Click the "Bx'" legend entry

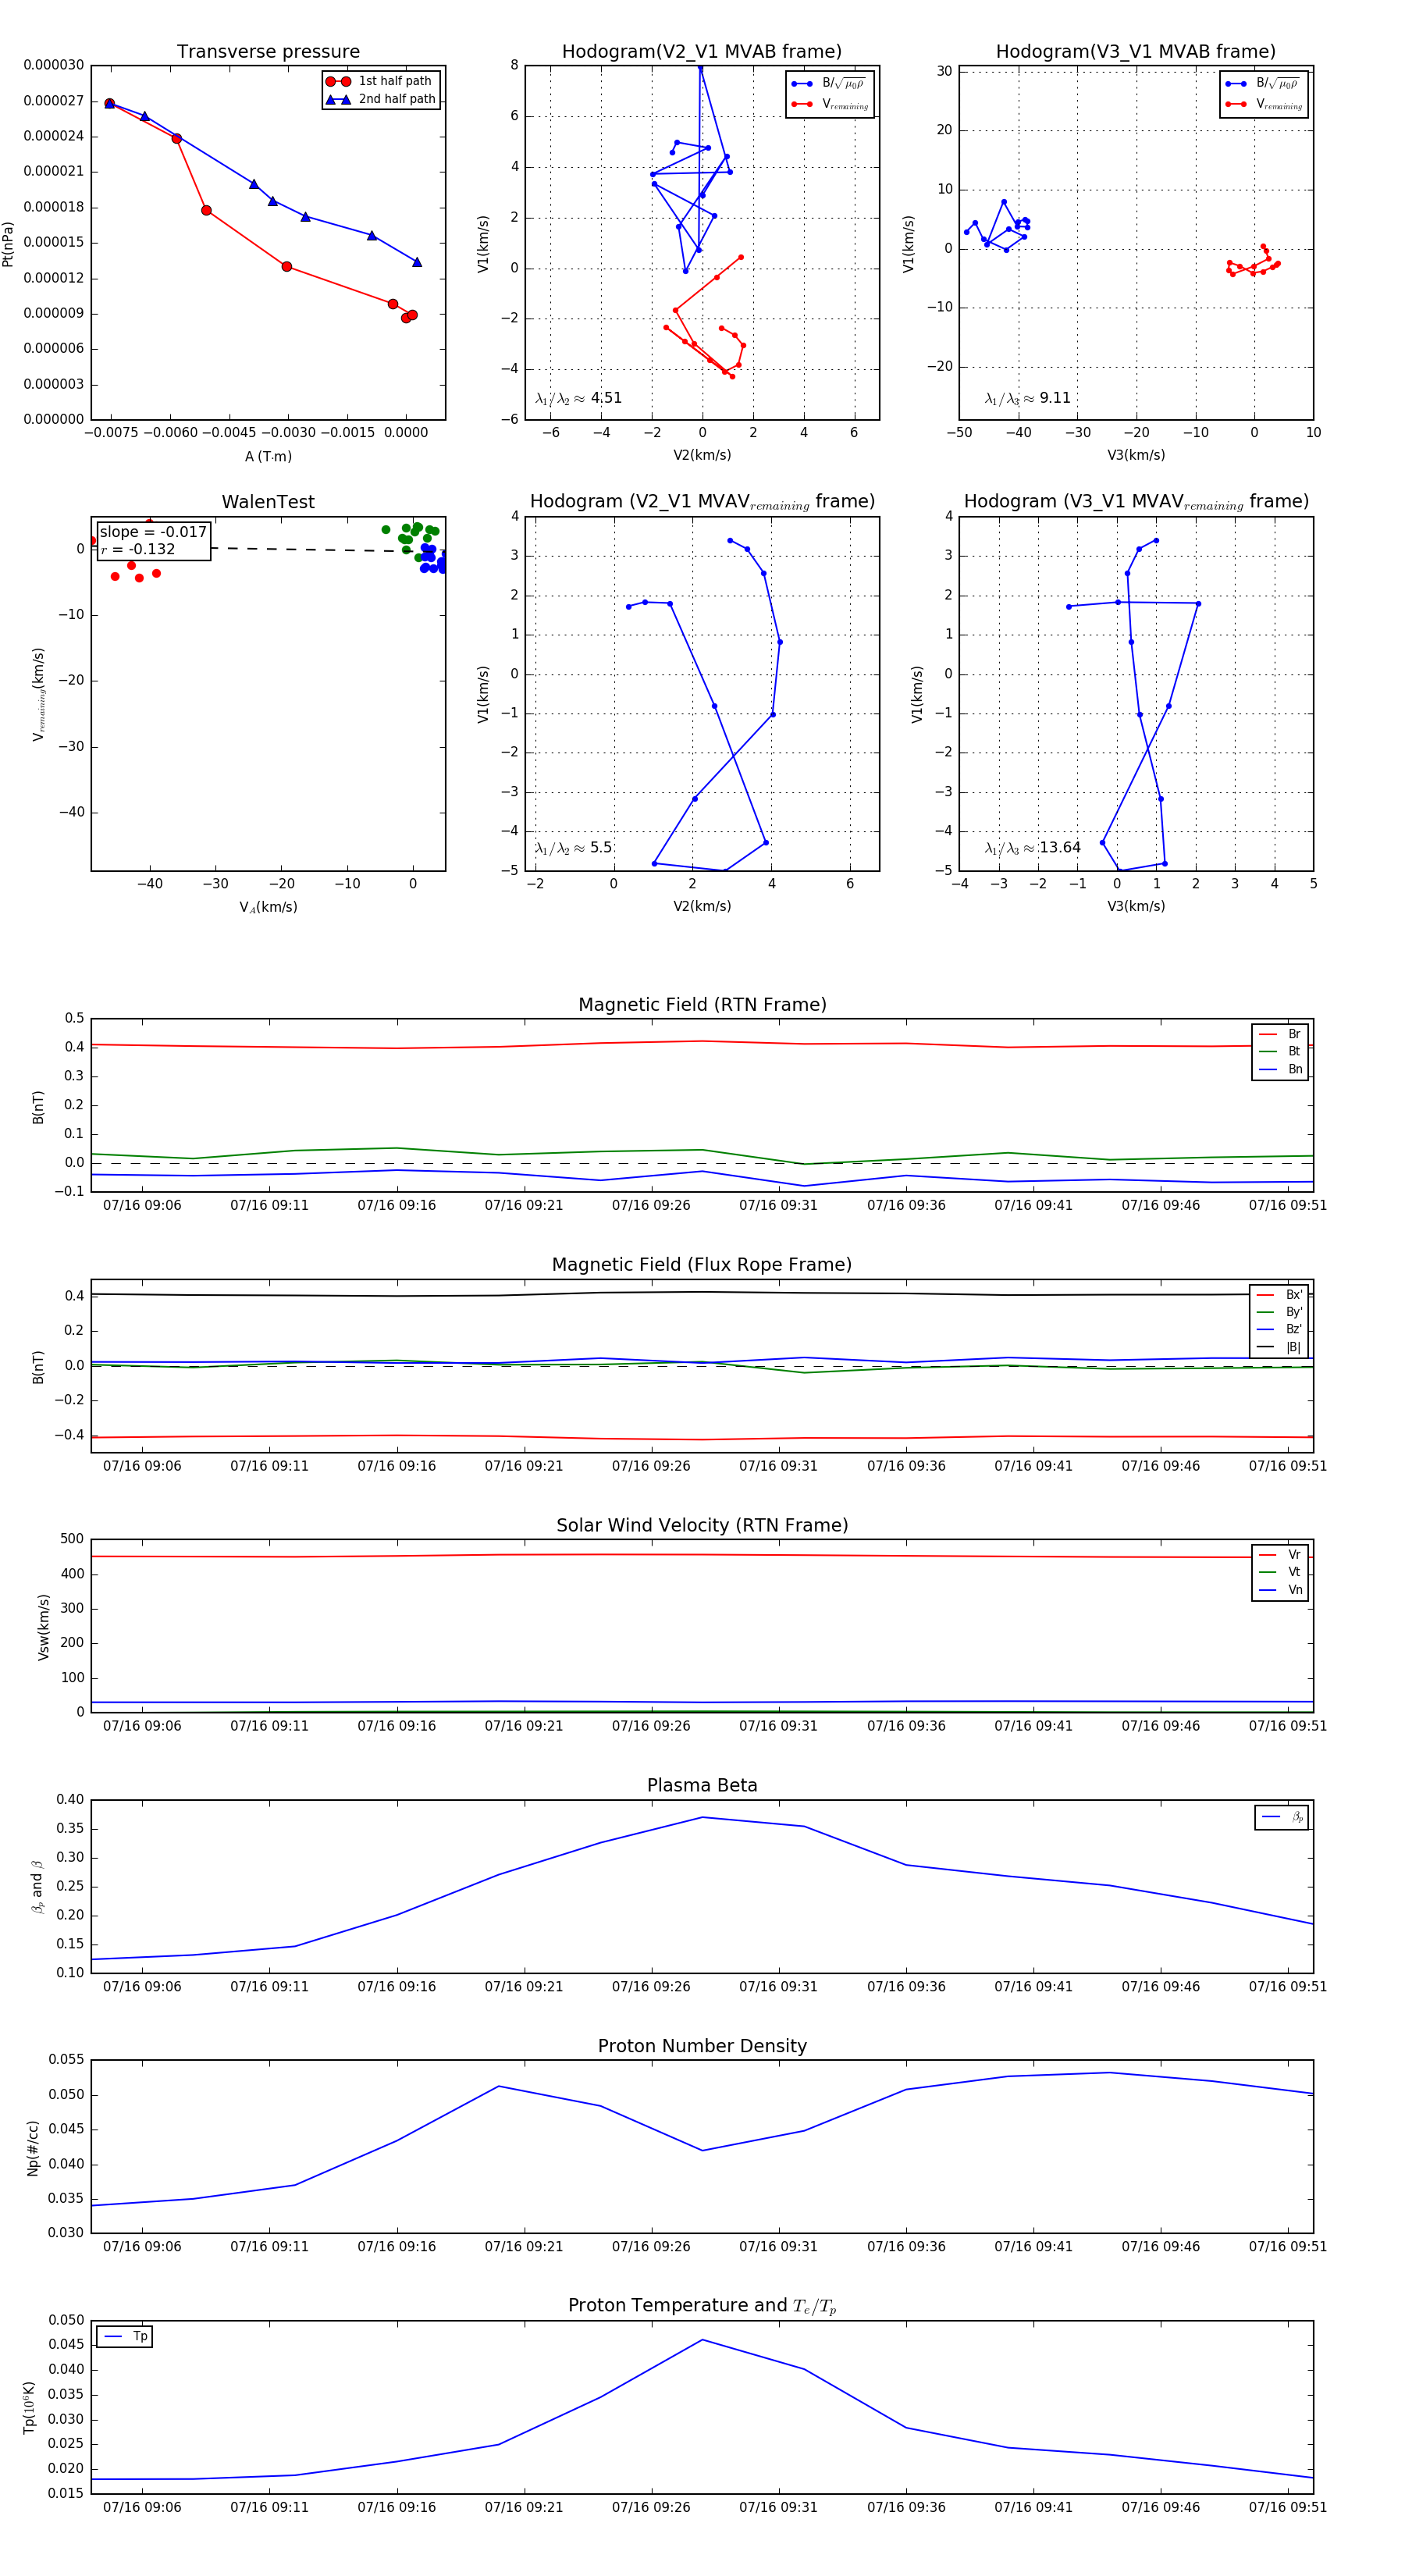tap(1280, 1294)
